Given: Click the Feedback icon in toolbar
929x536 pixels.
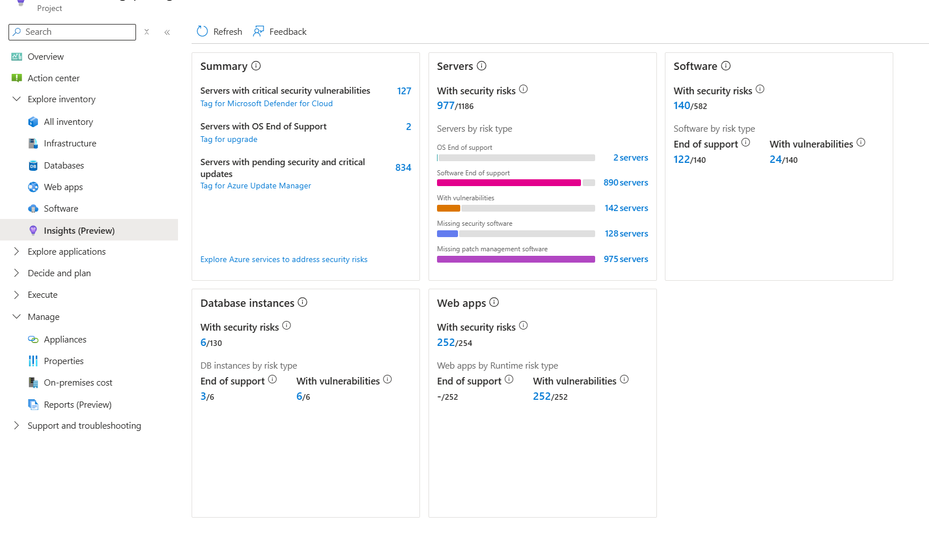Looking at the screenshot, I should click(x=259, y=31).
